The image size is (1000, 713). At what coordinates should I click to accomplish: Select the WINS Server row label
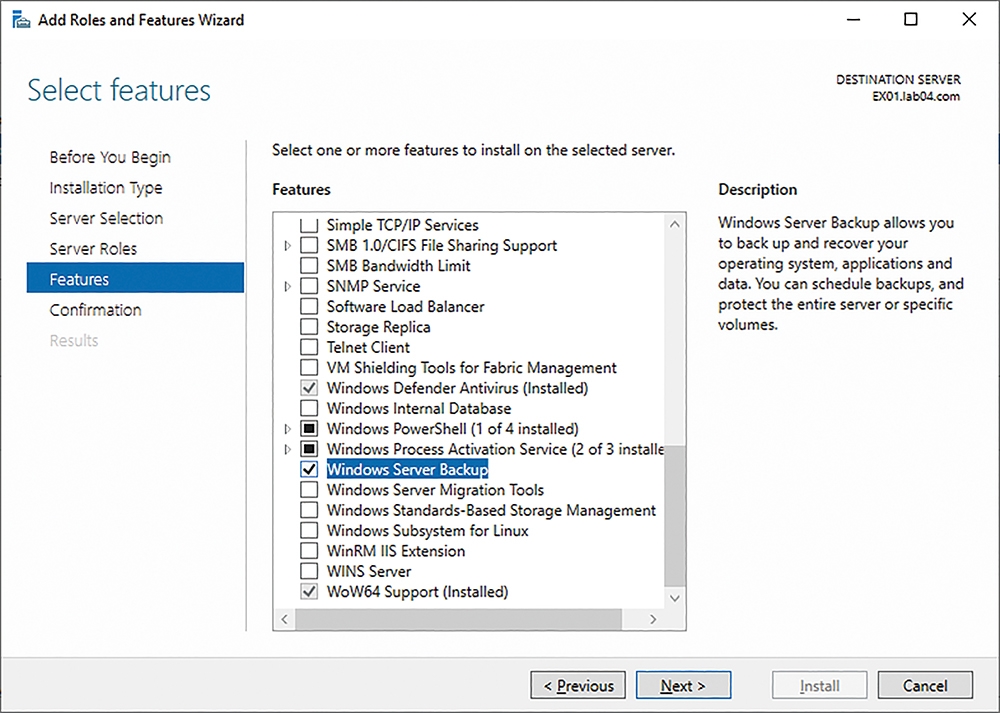(369, 571)
